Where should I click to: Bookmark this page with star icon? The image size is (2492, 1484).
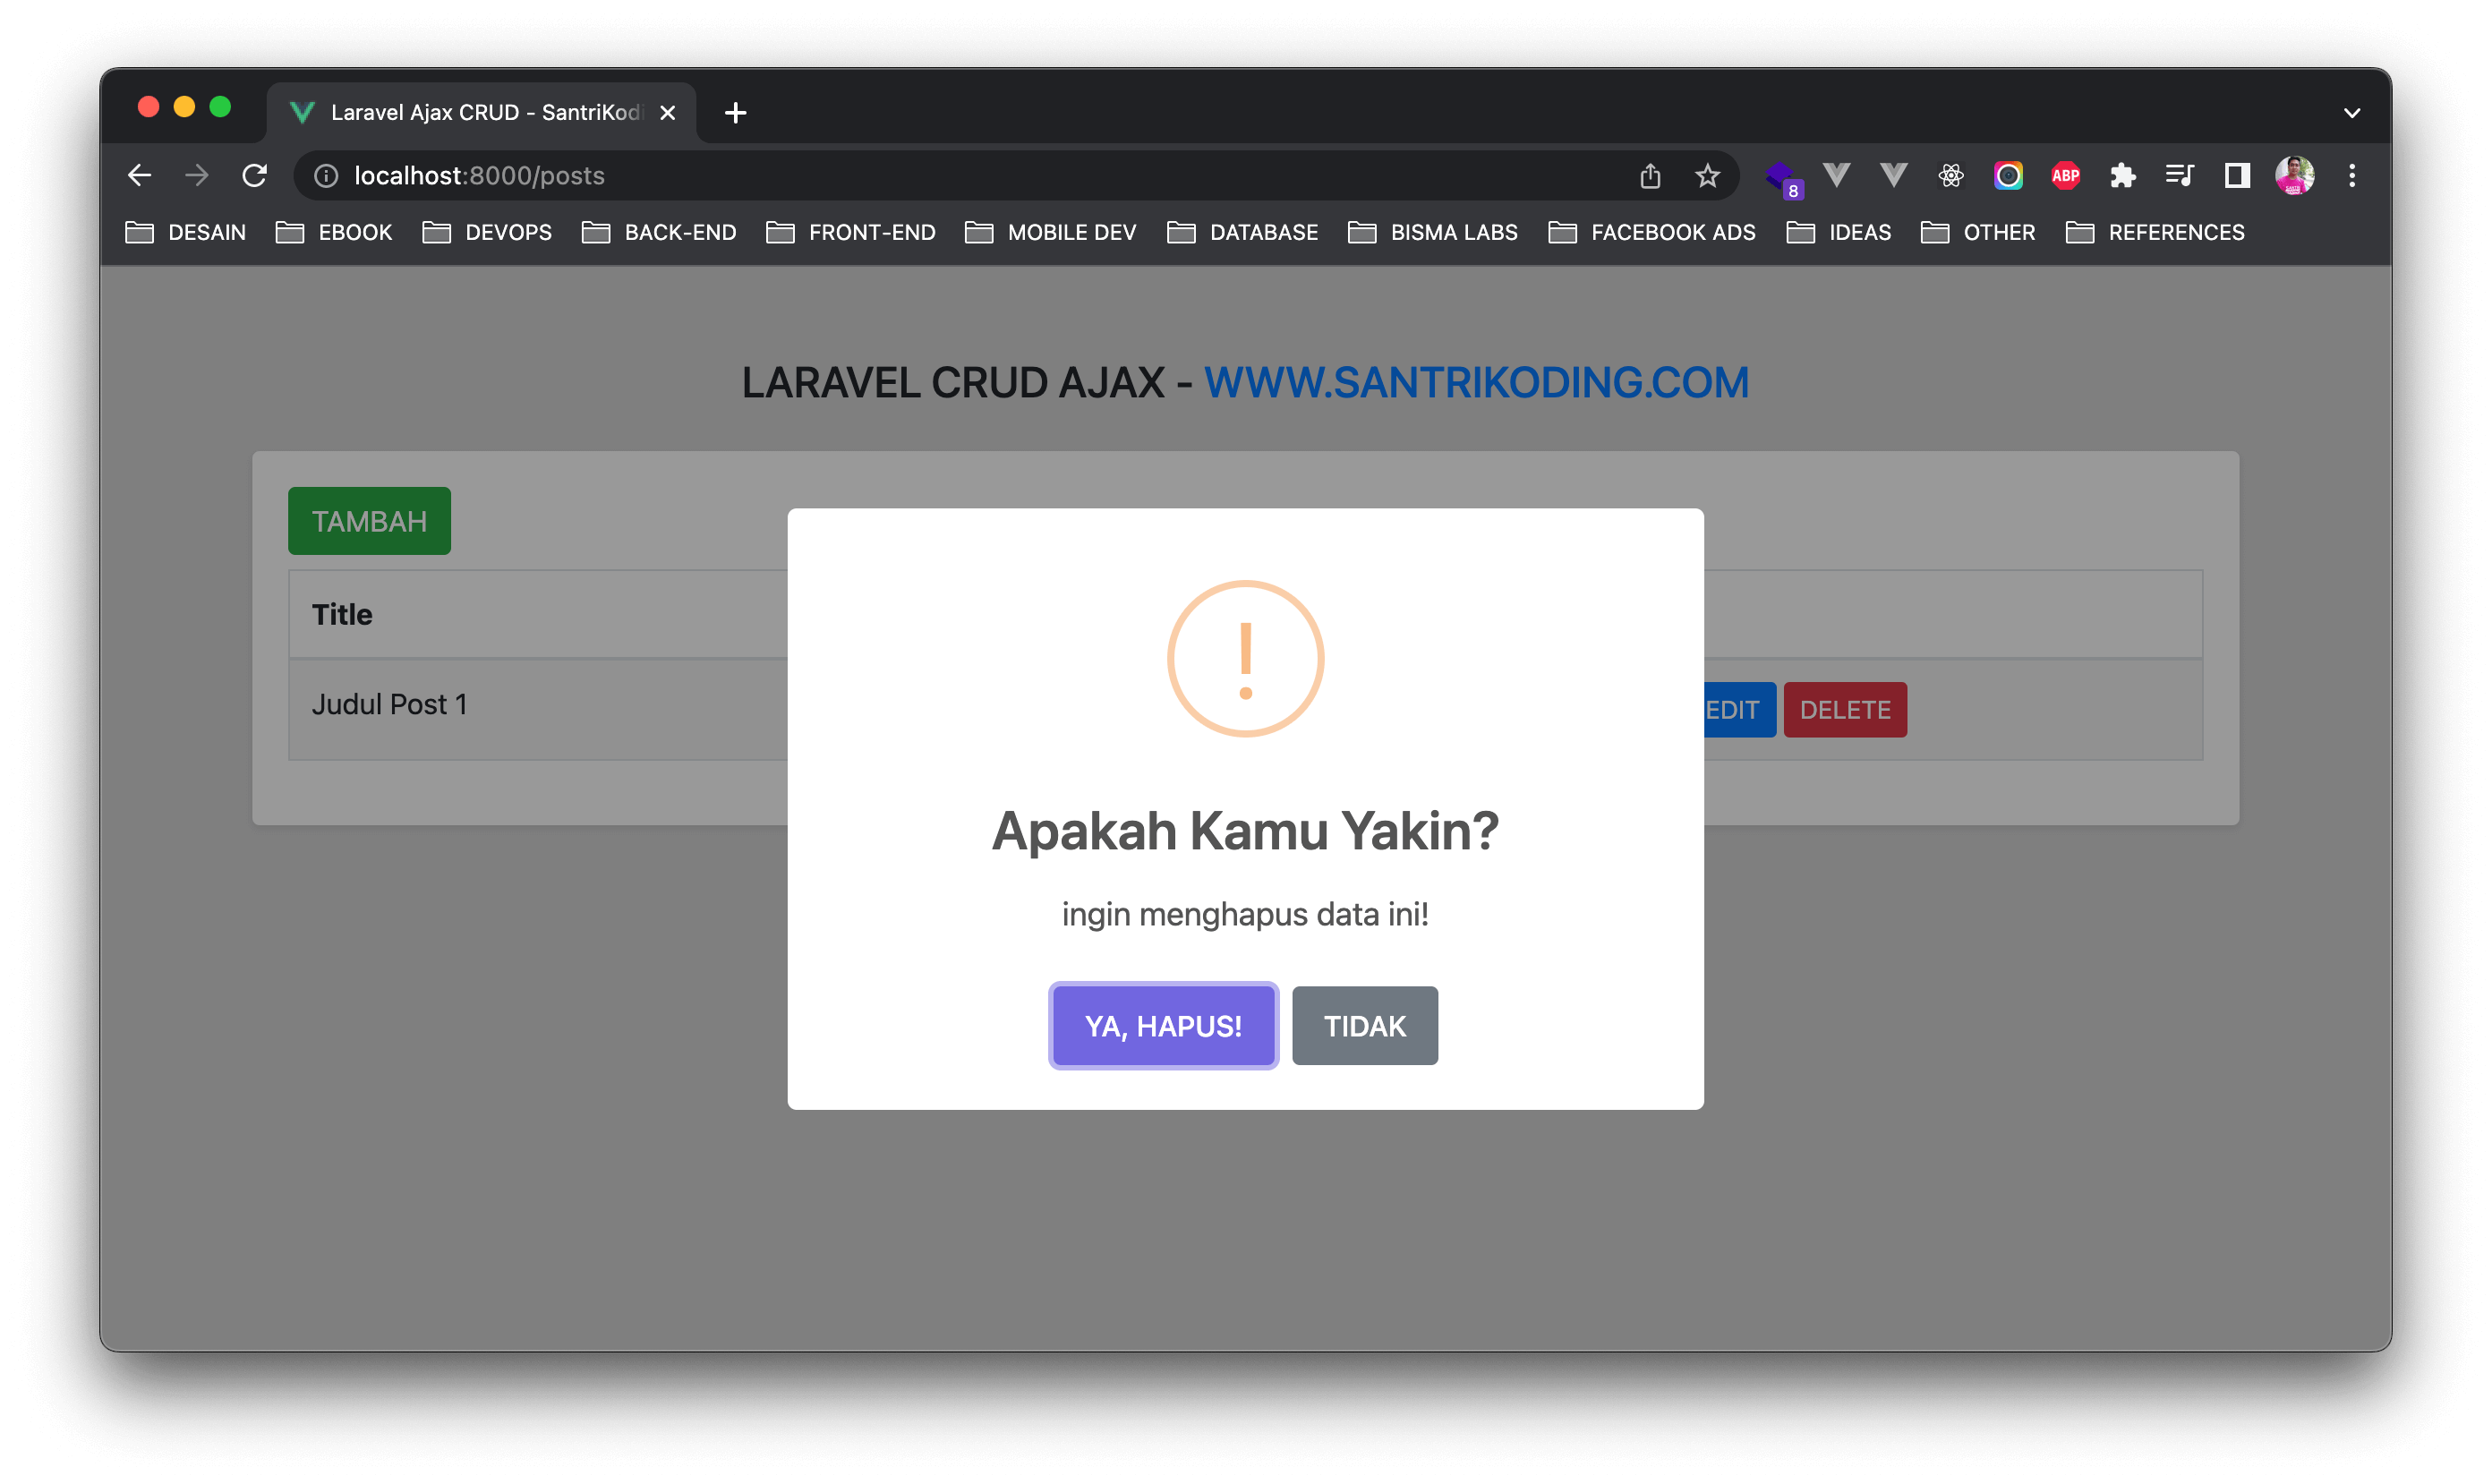click(1707, 176)
